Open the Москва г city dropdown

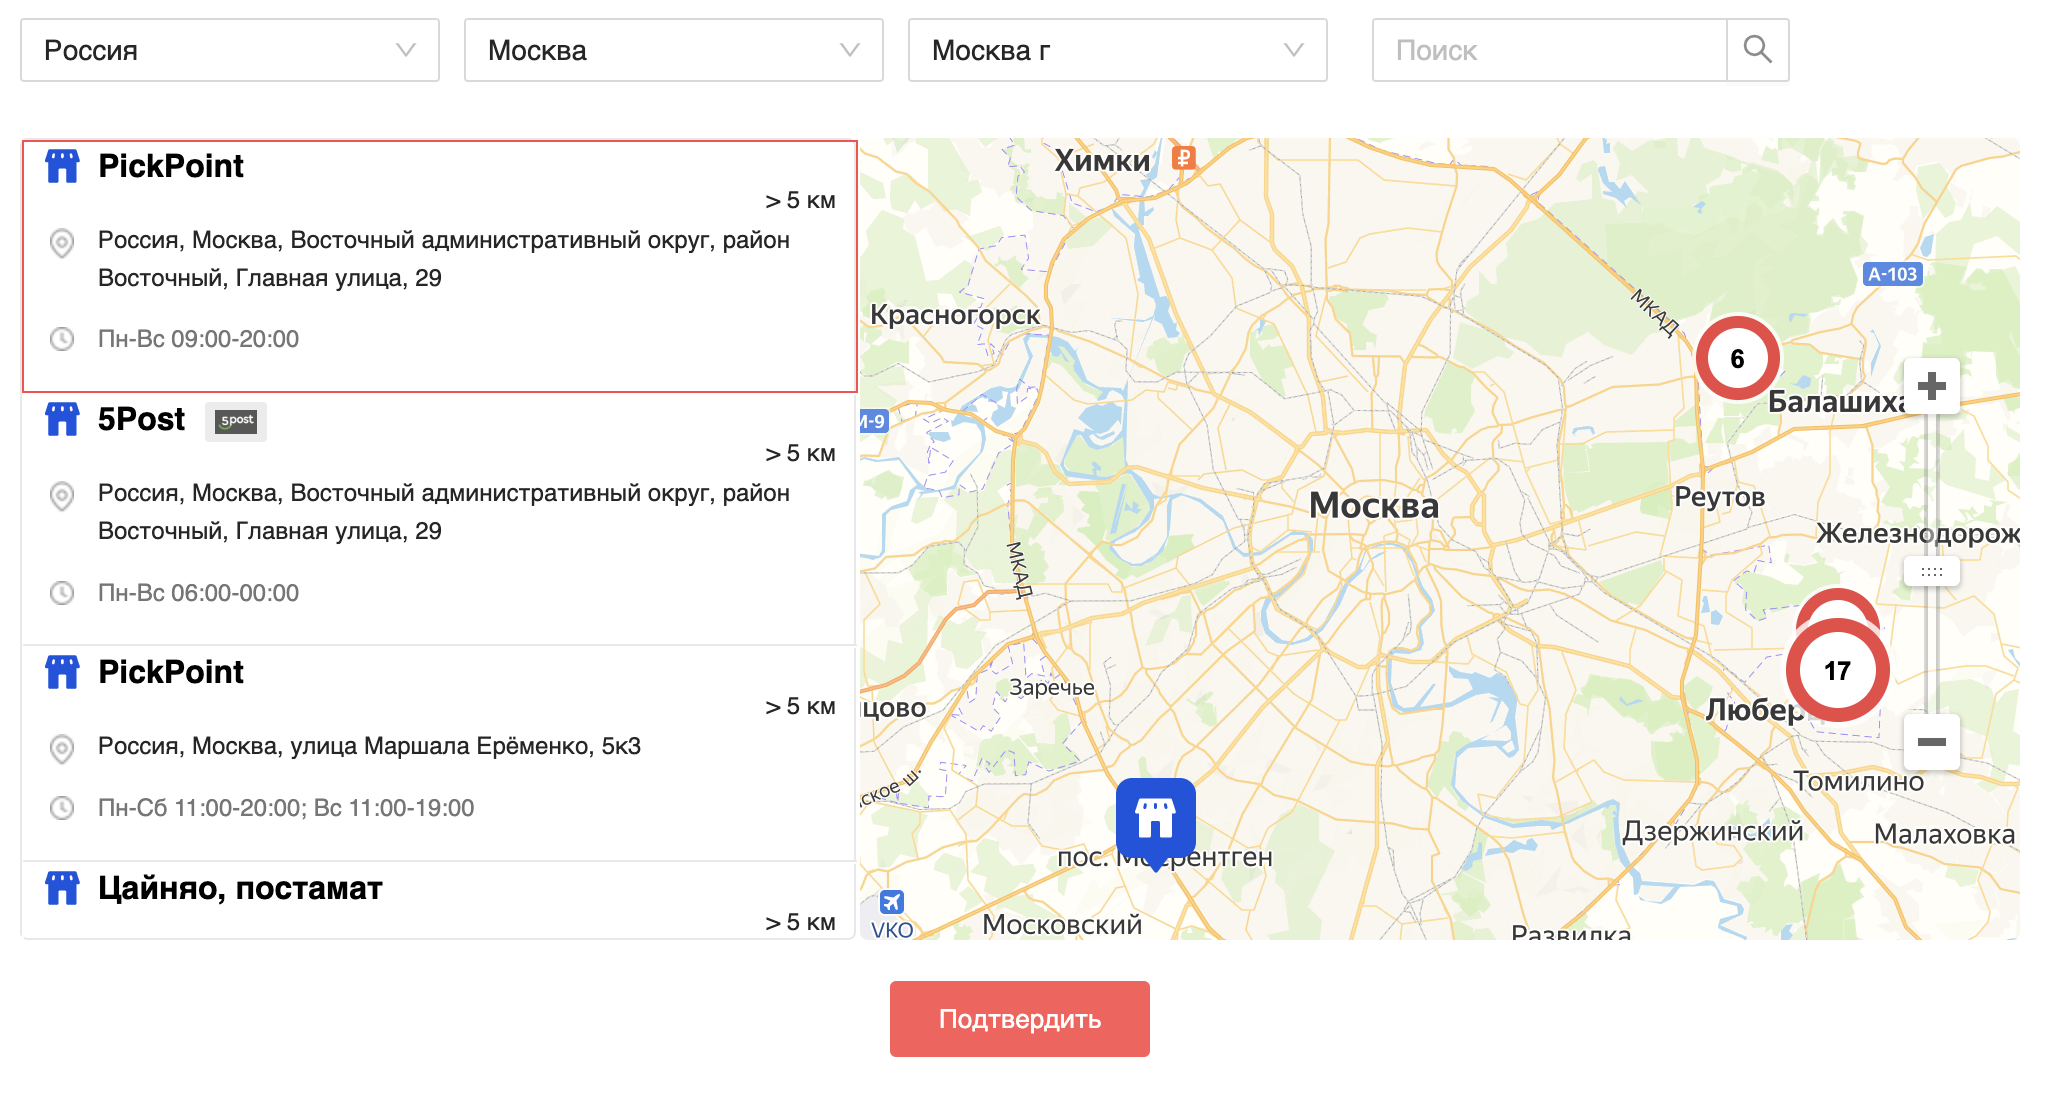[1117, 50]
